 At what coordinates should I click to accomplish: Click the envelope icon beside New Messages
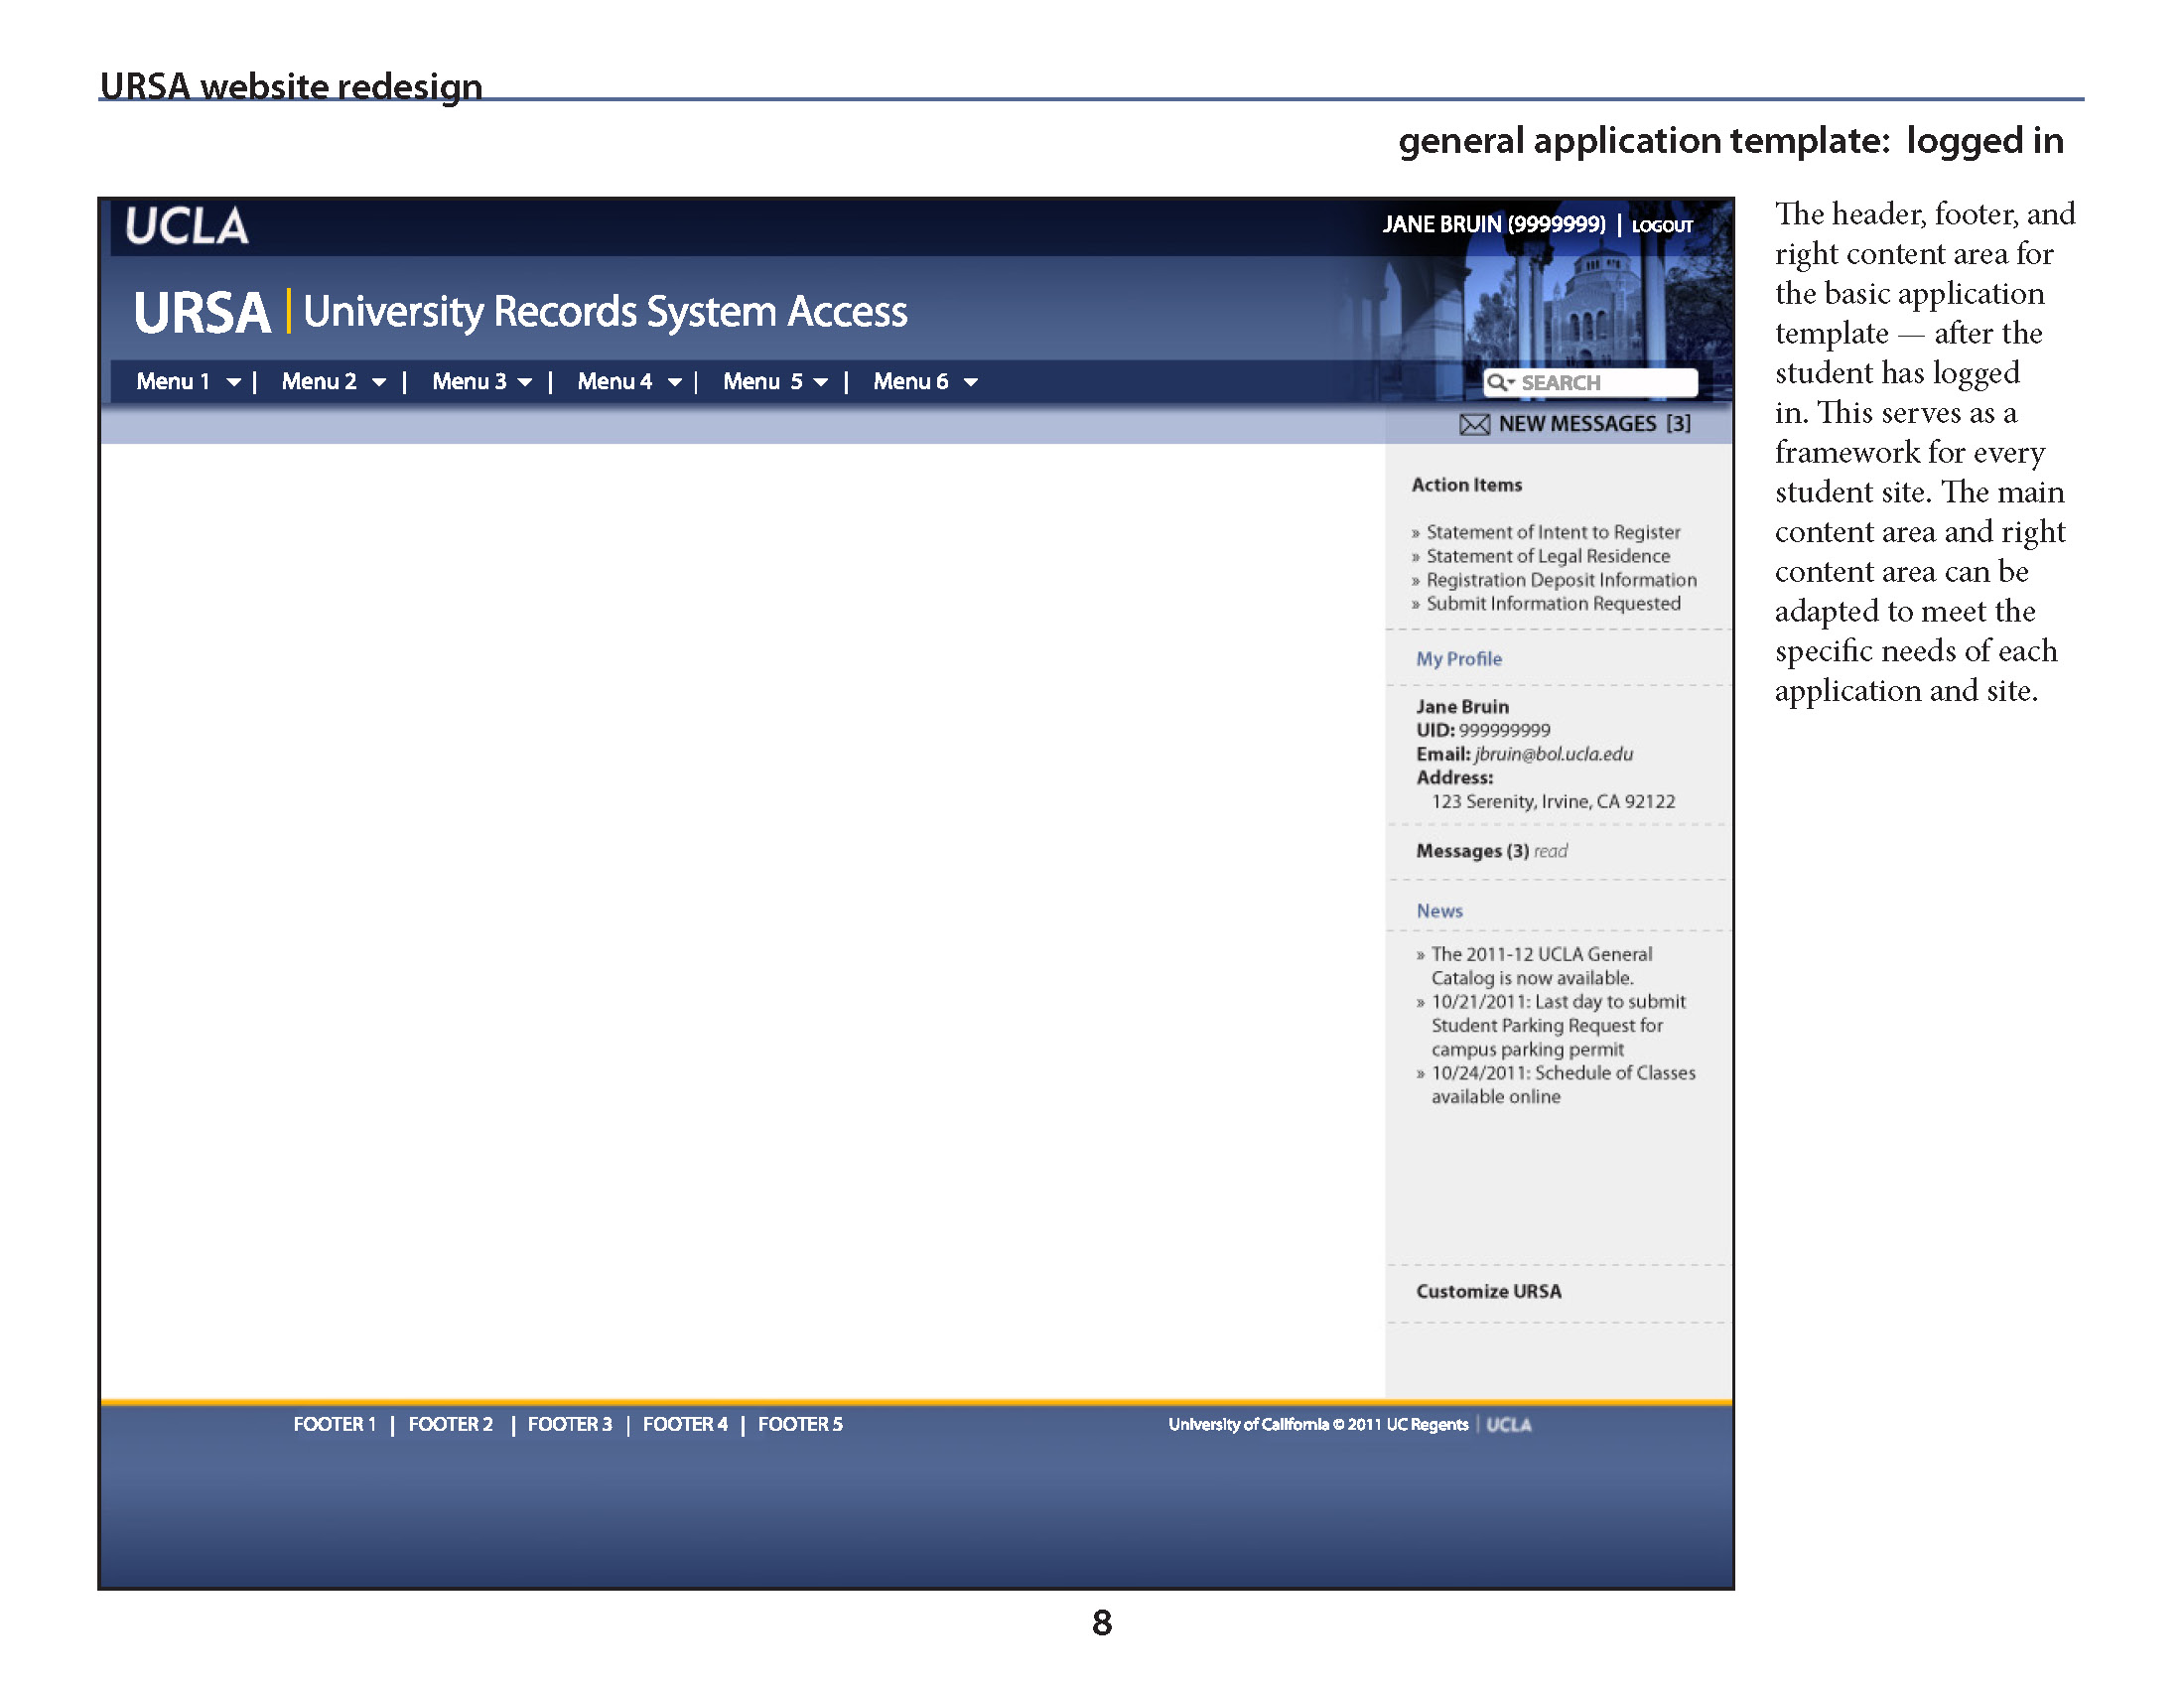coord(1474,424)
